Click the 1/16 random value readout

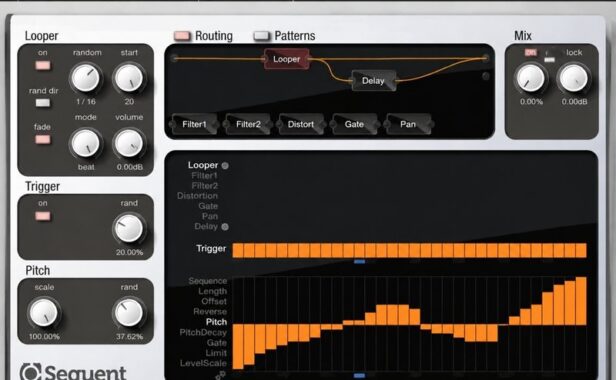point(86,101)
